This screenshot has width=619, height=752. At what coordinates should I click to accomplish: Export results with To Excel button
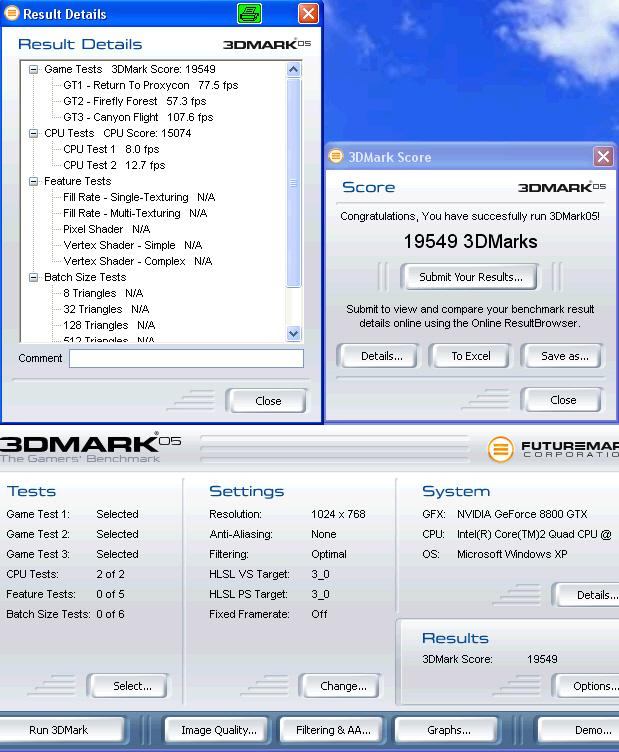[x=470, y=356]
